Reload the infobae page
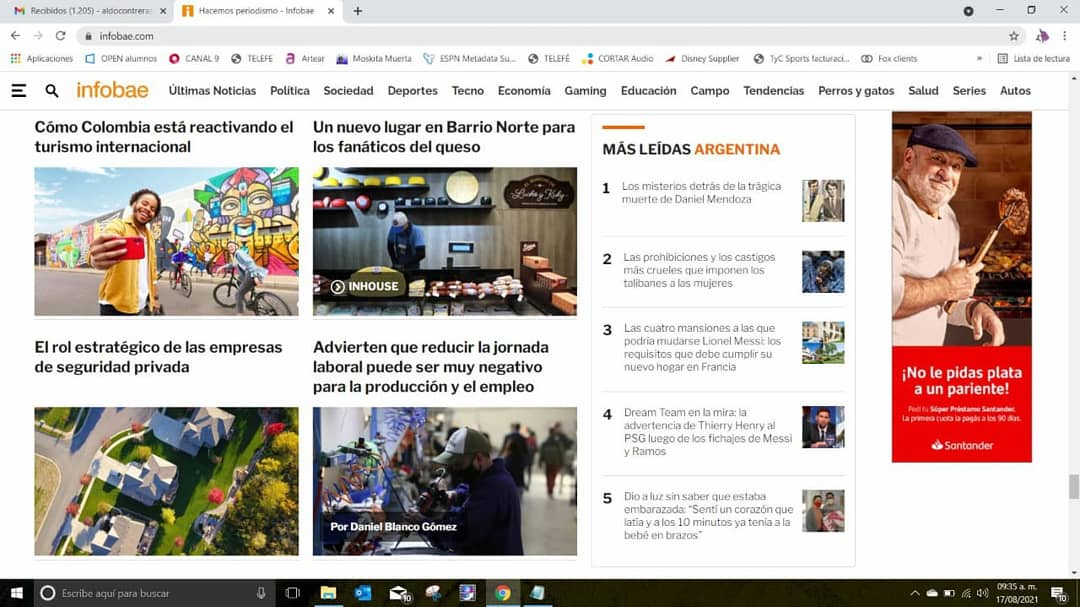The width and height of the screenshot is (1080, 607). [x=61, y=36]
